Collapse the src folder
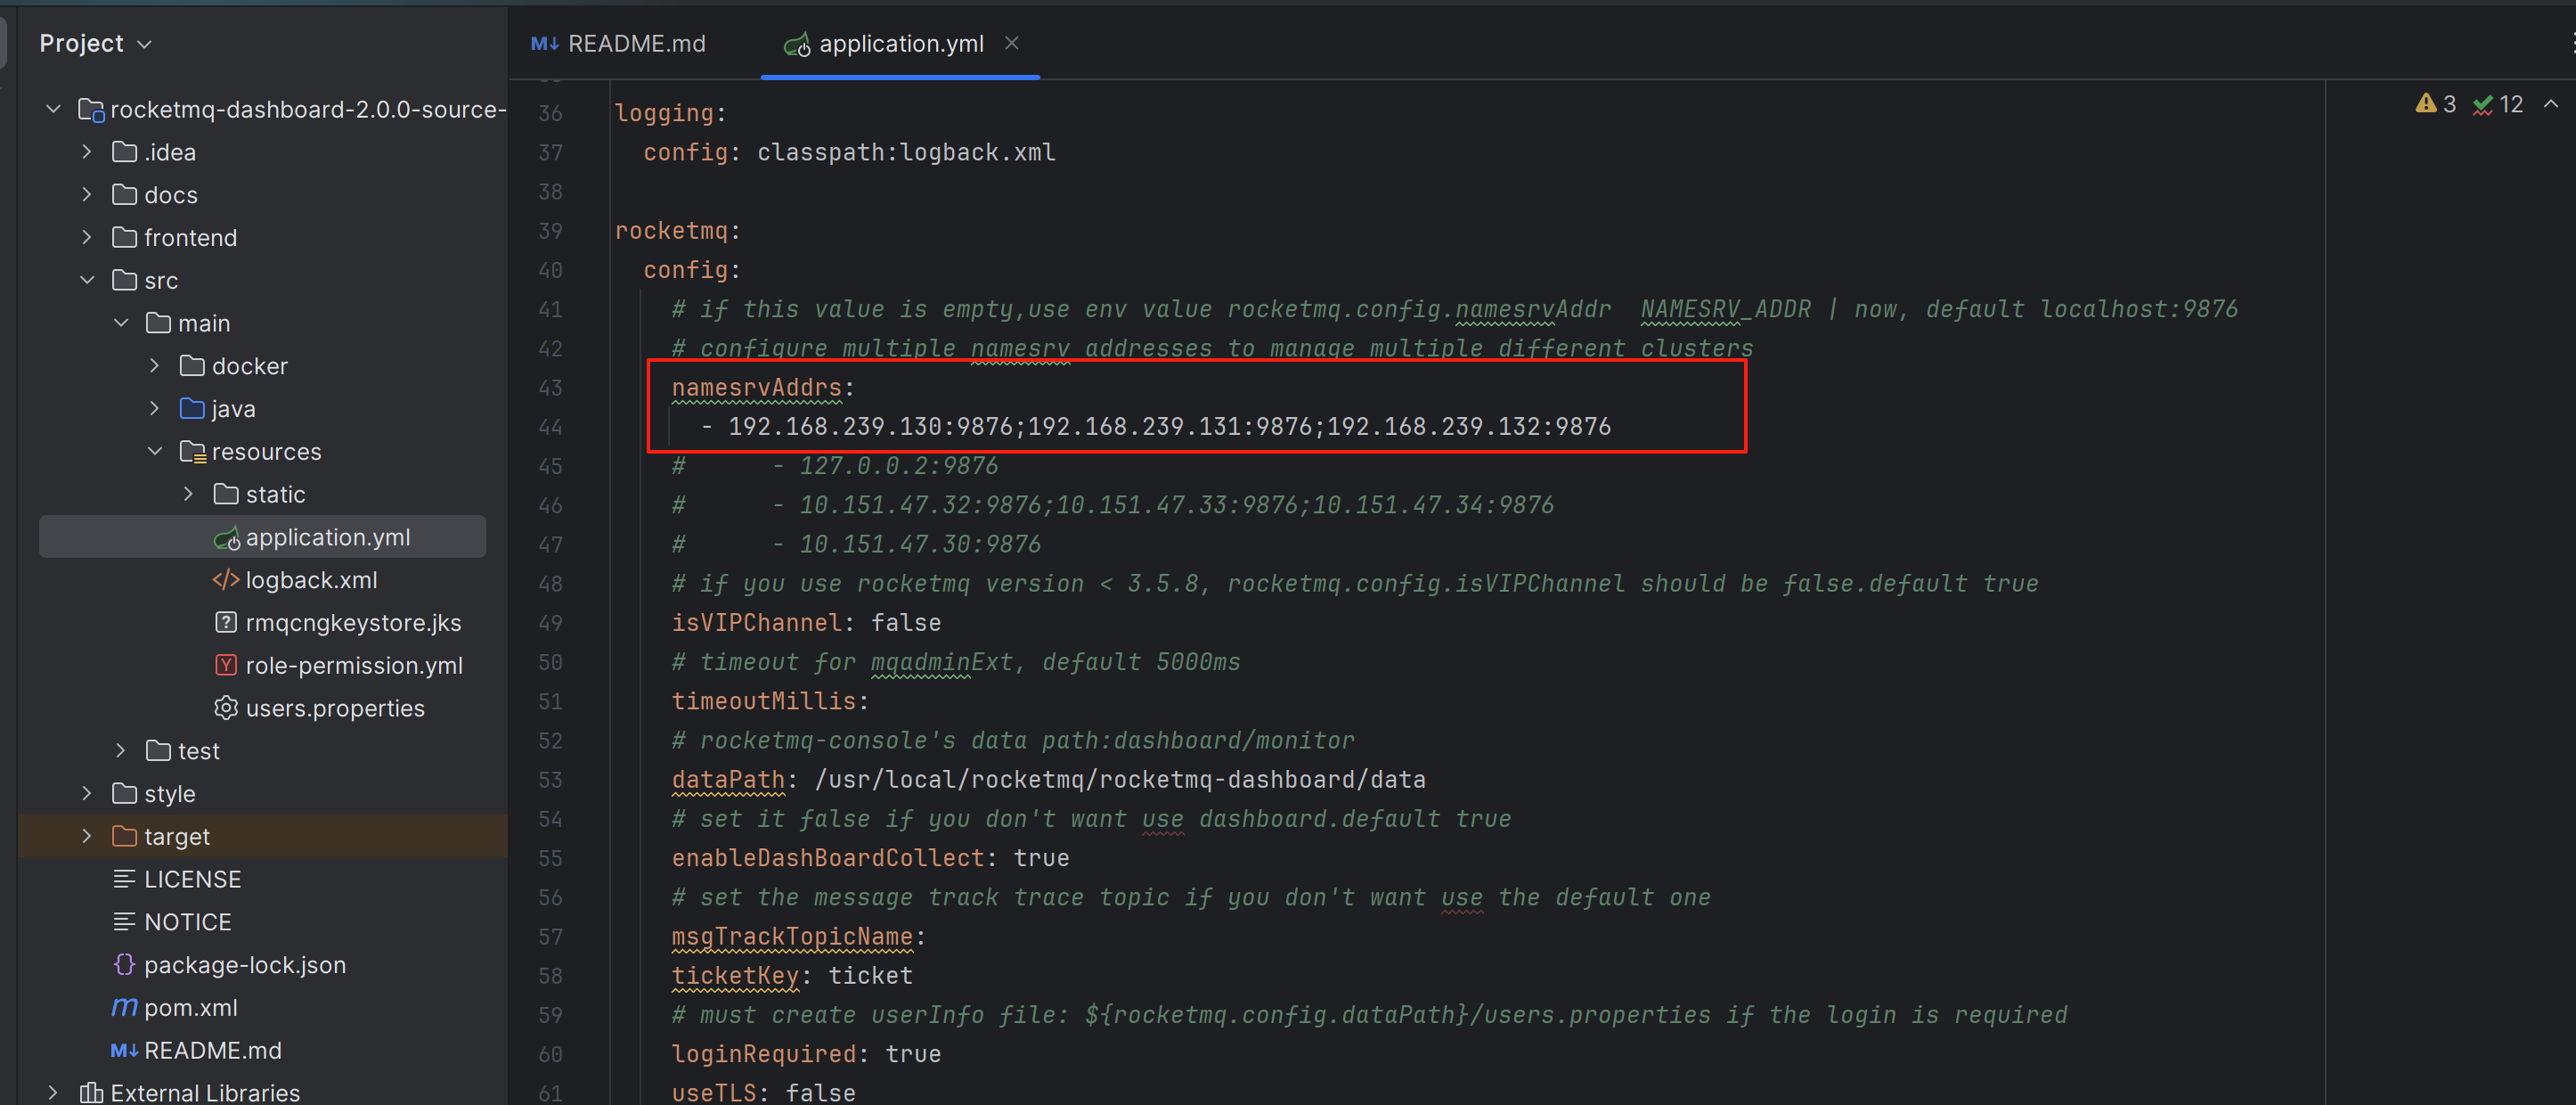The image size is (2576, 1105). coord(87,280)
